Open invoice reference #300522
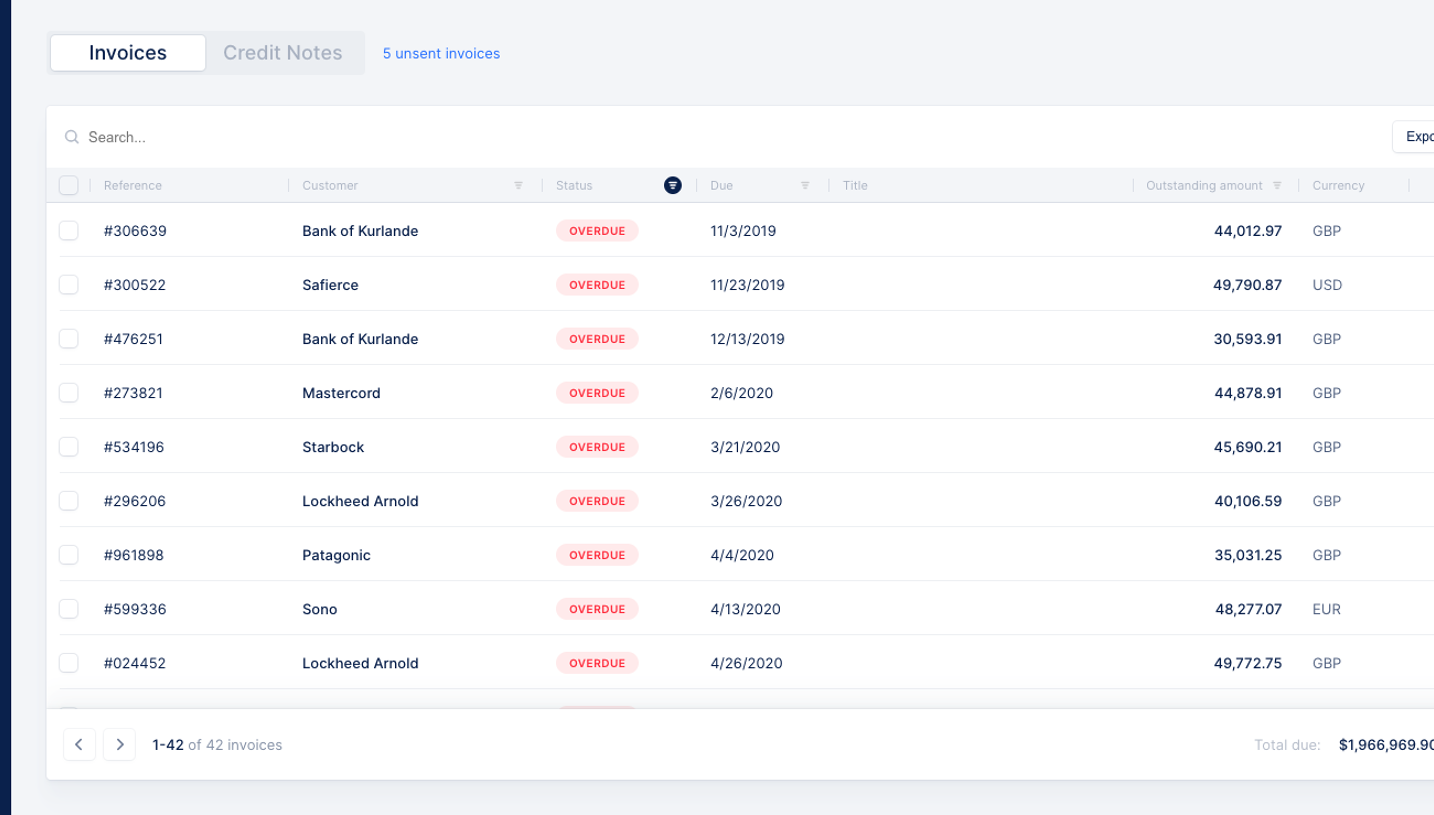 click(x=135, y=285)
